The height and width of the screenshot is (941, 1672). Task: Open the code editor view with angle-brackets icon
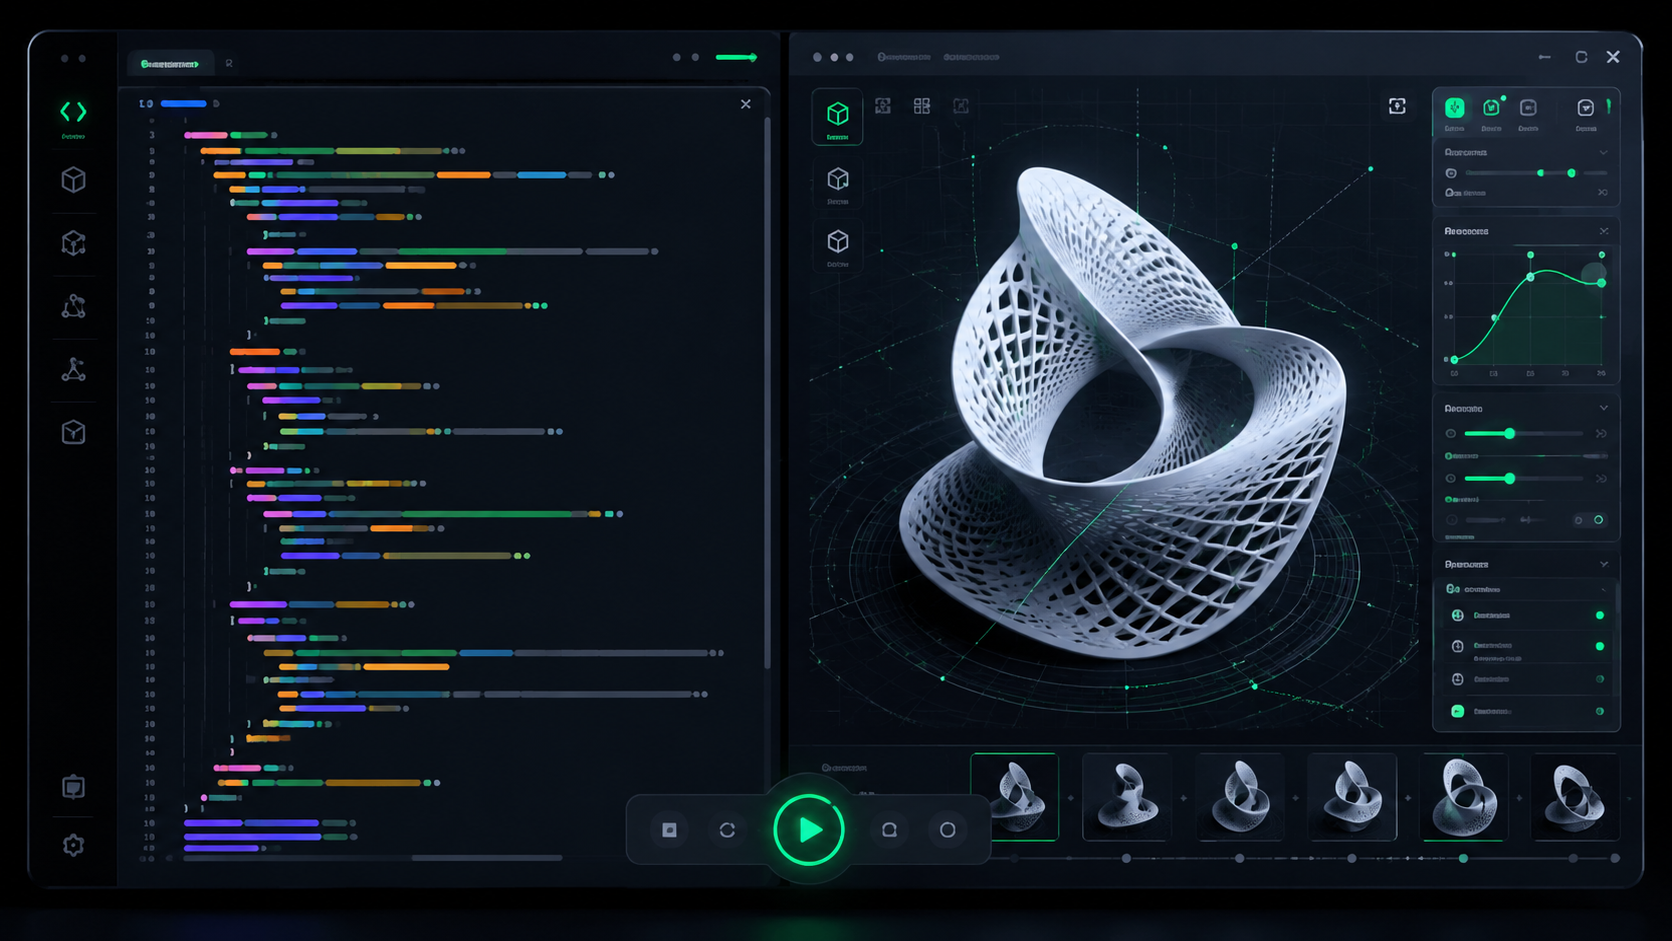(73, 111)
